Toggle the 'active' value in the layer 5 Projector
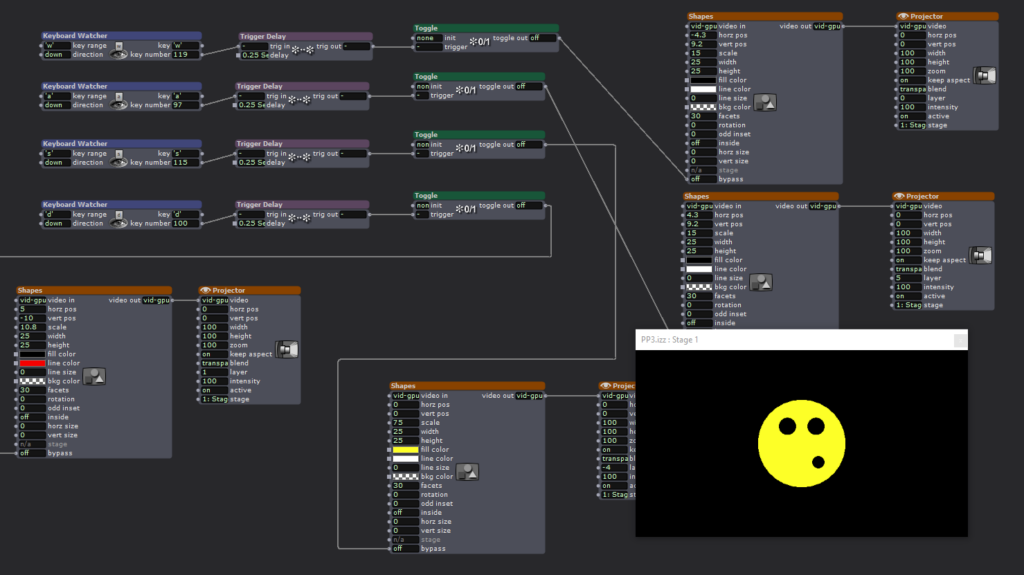Viewport: 1024px width, 575px height. [907, 296]
